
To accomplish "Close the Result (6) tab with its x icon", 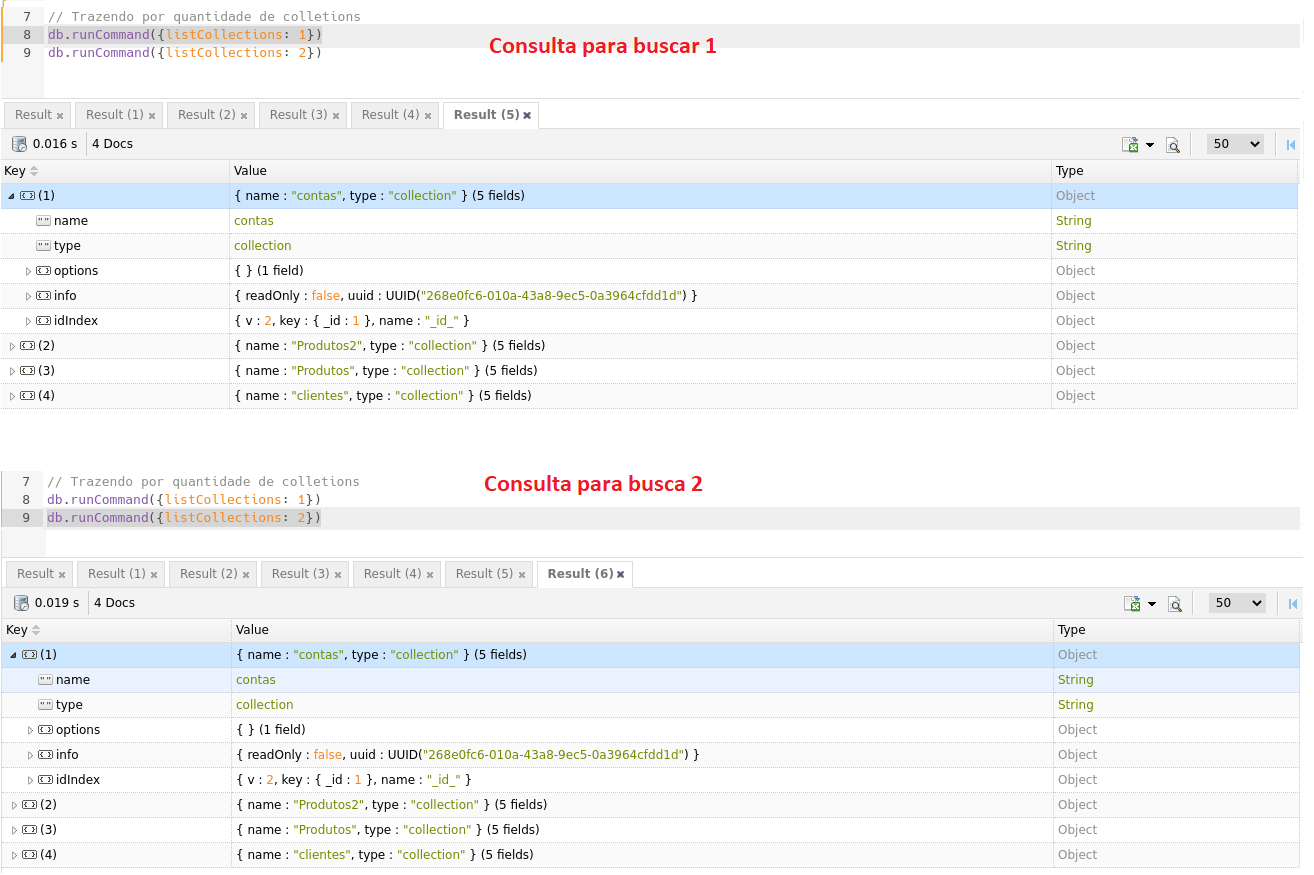I will click(621, 574).
